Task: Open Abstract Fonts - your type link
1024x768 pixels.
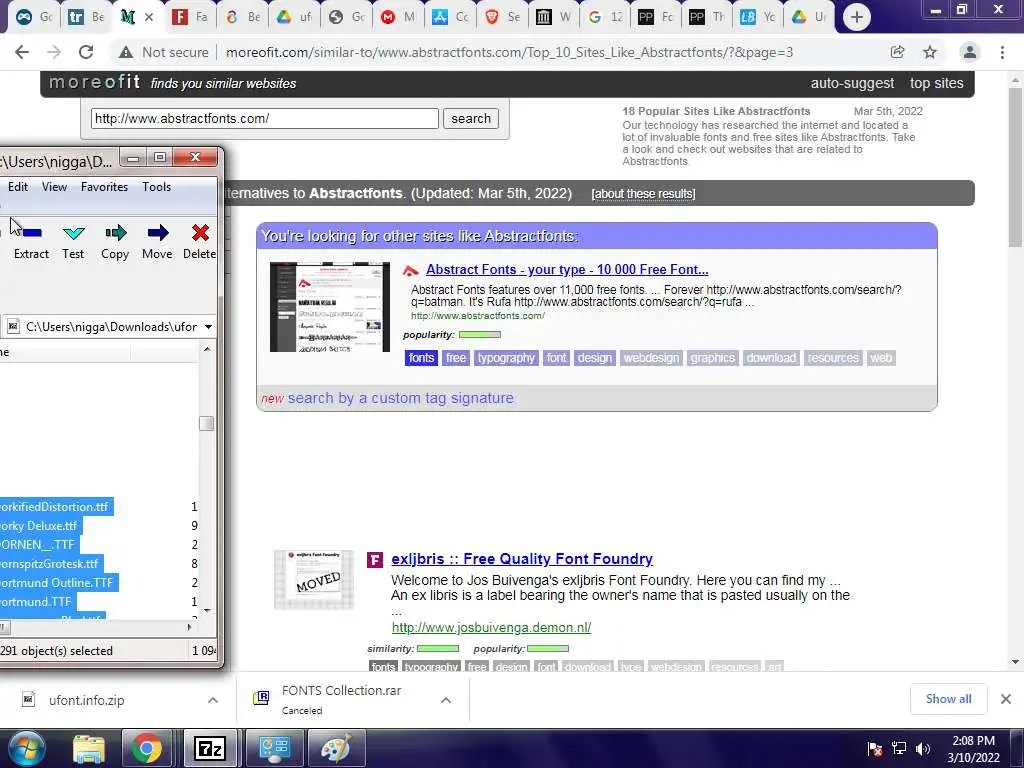Action: [x=567, y=269]
